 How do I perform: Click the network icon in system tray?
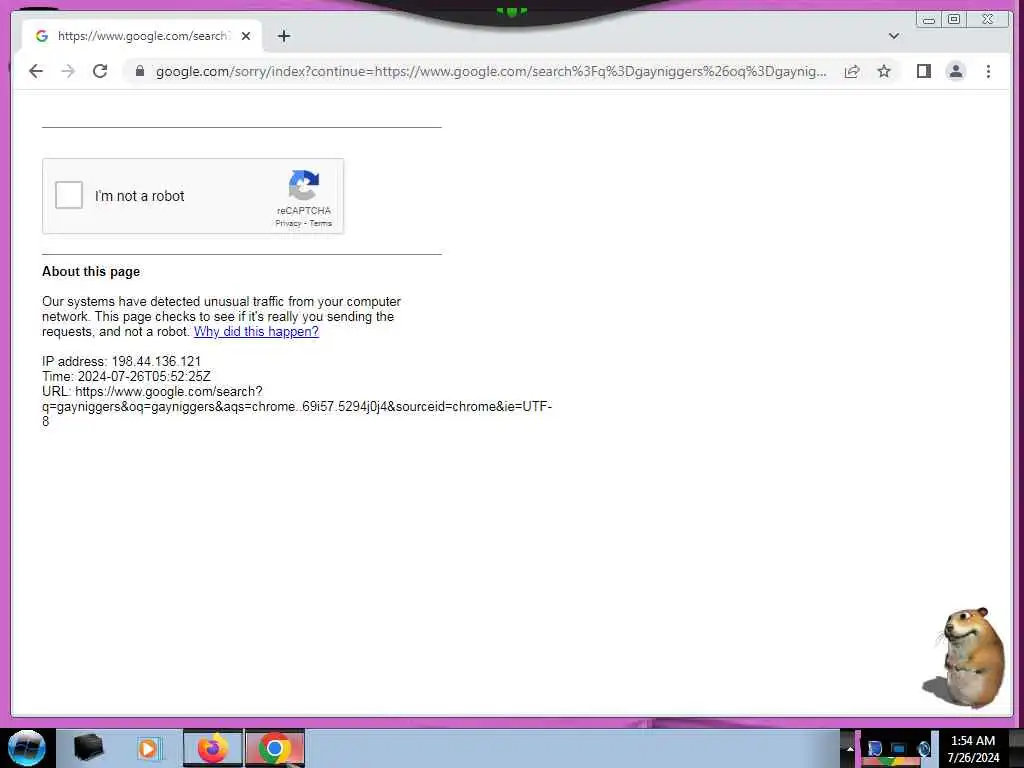pos(899,748)
